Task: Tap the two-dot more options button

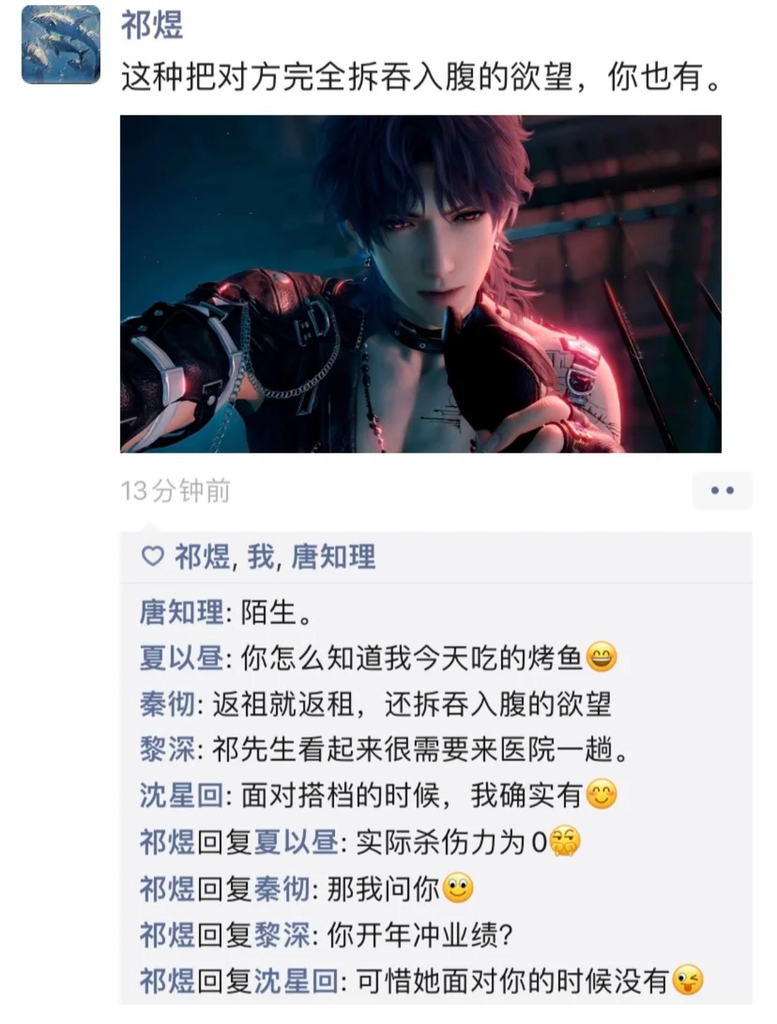Action: pyautogui.click(x=722, y=490)
